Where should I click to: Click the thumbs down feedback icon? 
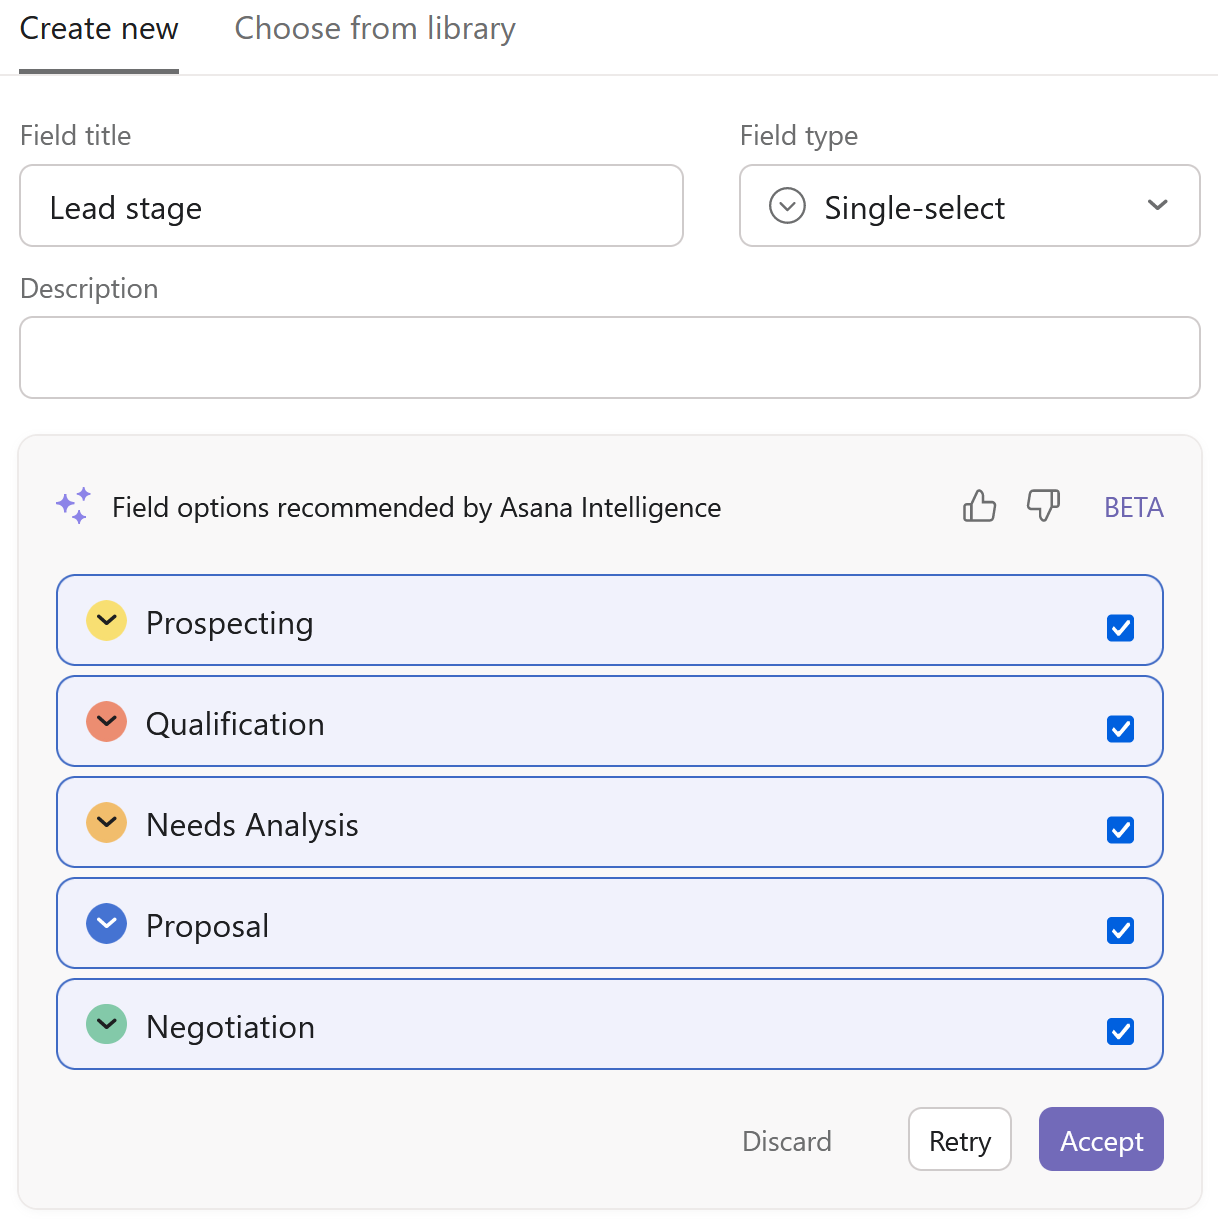(x=1043, y=506)
